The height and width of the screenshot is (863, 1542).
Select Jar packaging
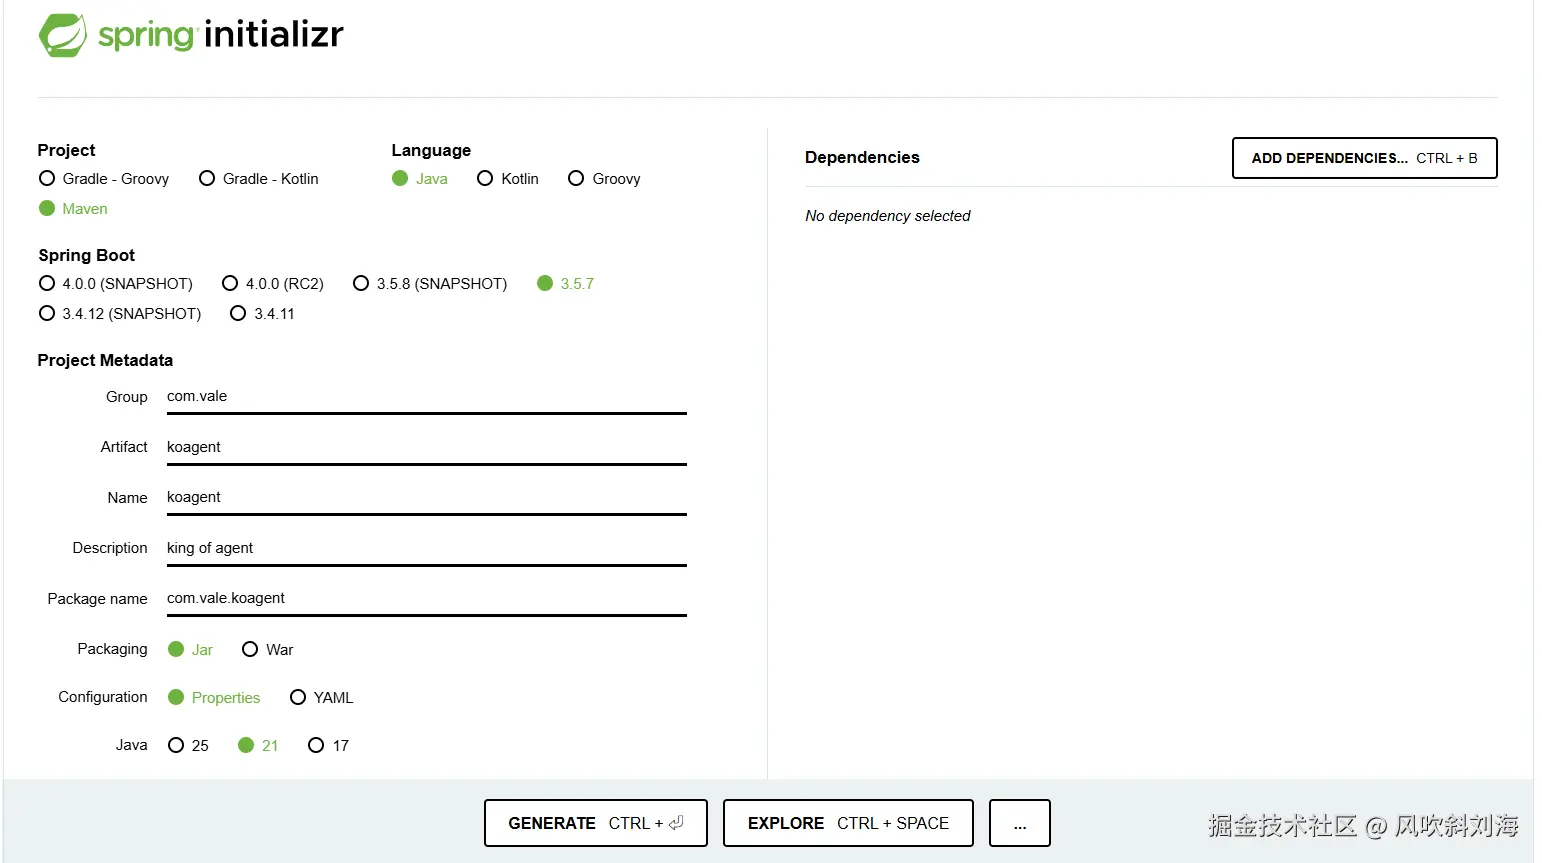[x=190, y=650]
